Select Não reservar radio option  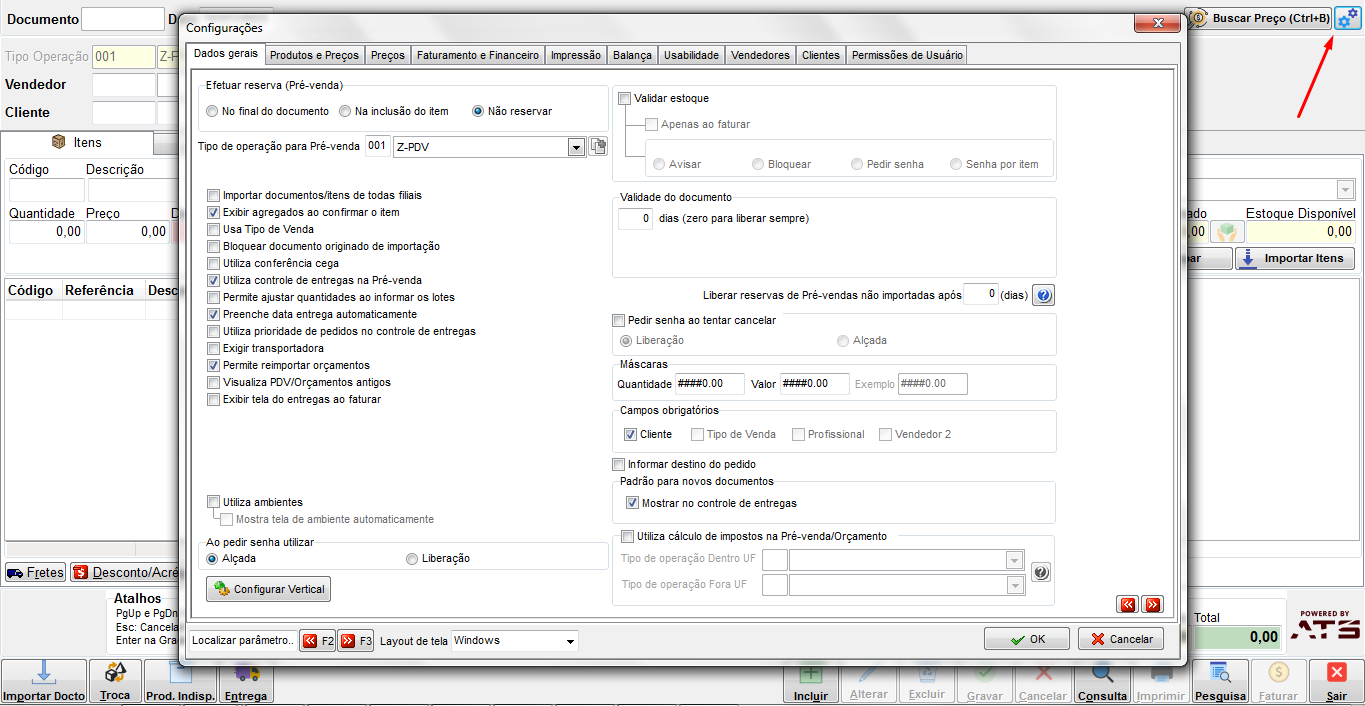click(x=478, y=111)
